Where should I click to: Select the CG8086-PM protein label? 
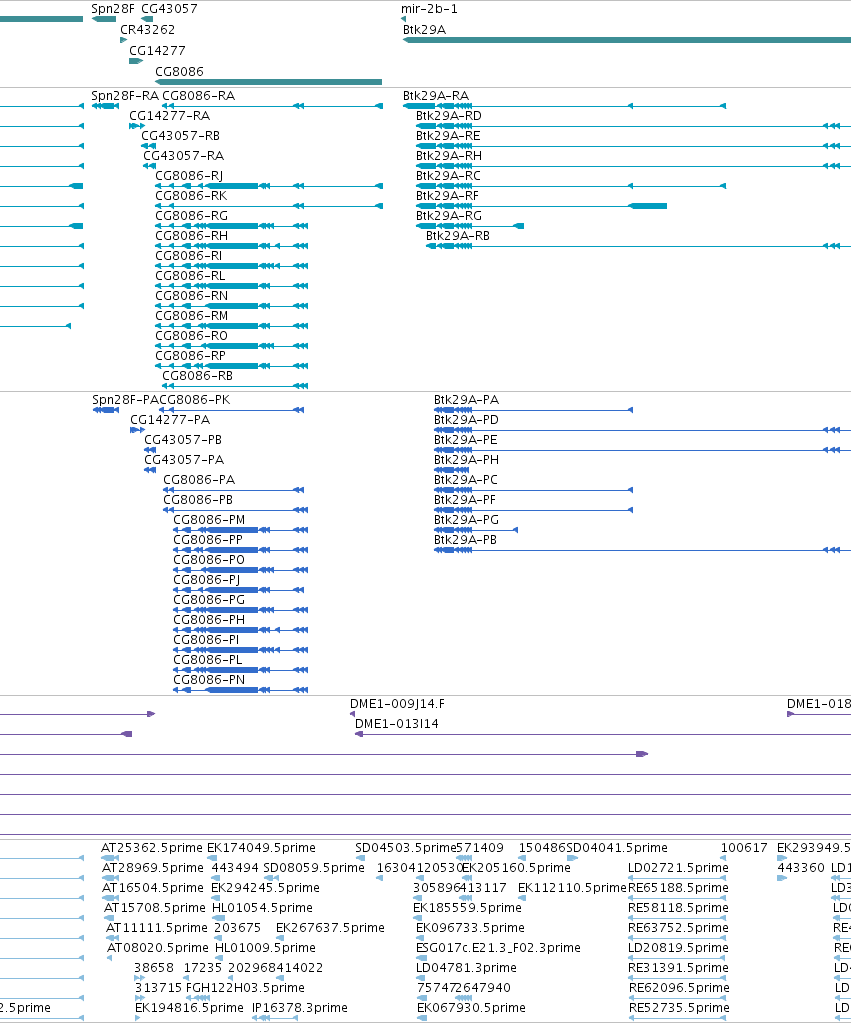pos(209,519)
